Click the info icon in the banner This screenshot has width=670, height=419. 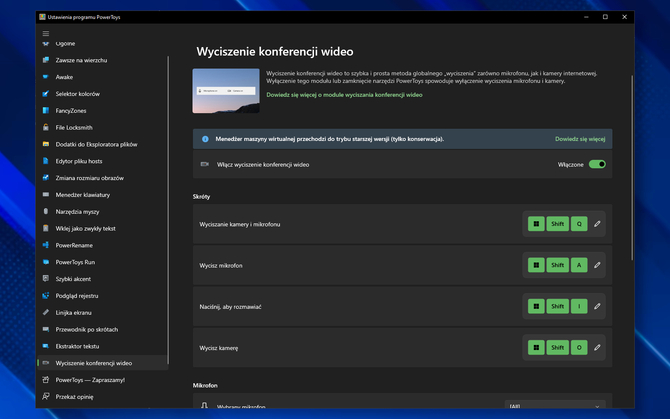(x=205, y=139)
